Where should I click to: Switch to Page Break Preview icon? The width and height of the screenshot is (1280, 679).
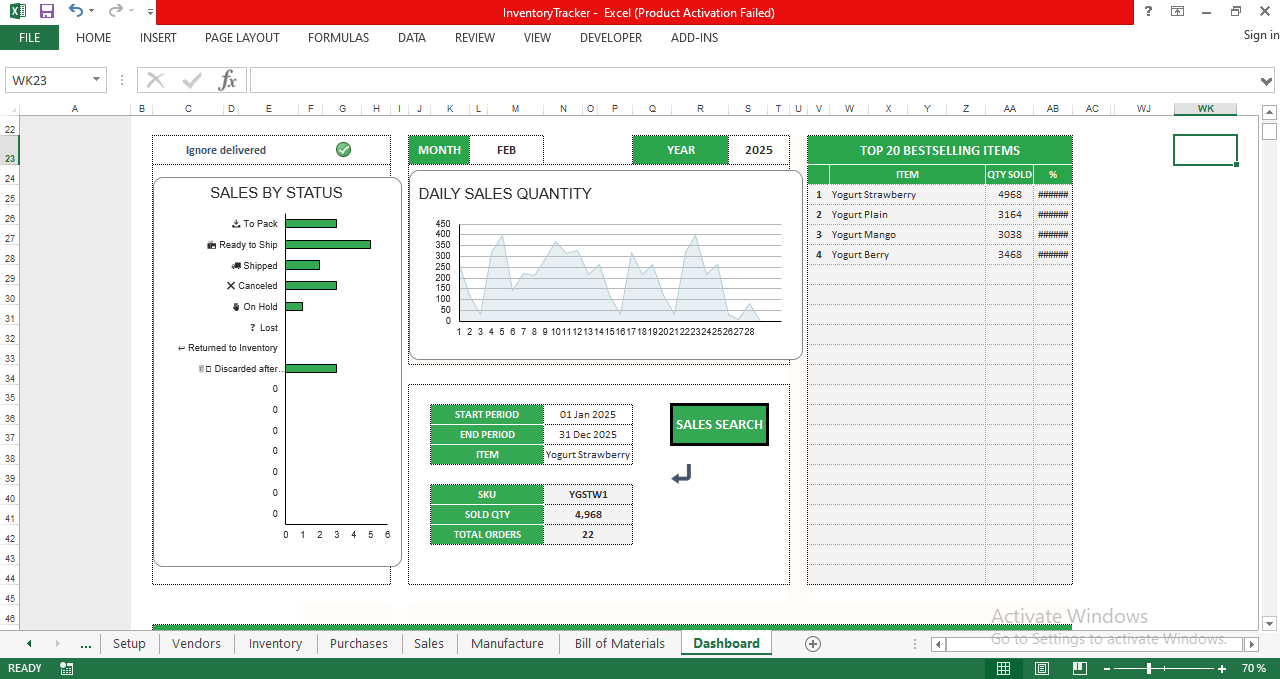coord(1079,668)
